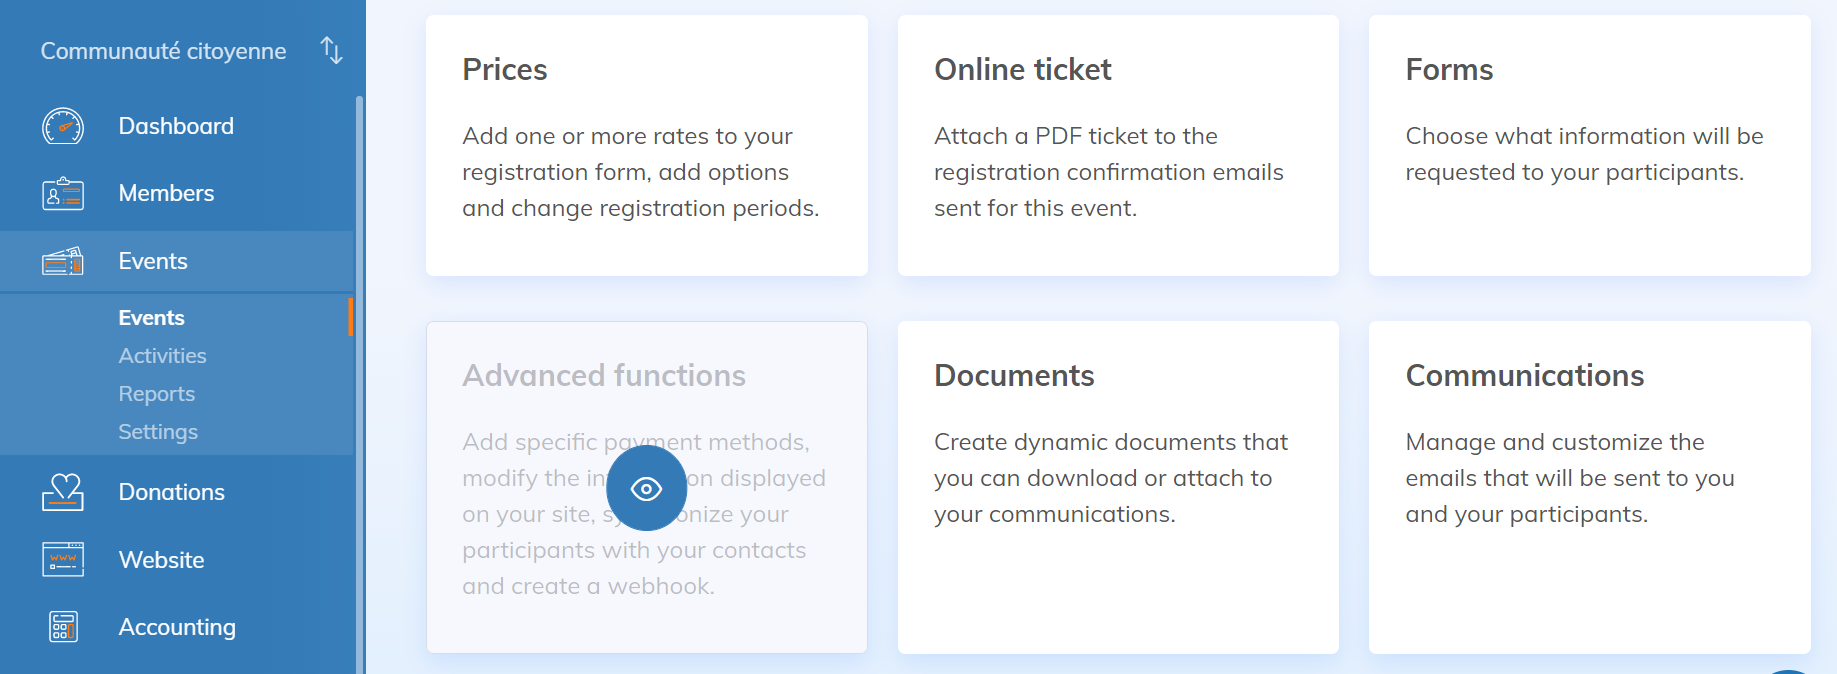The width and height of the screenshot is (1837, 674).
Task: Click the Events ticket icon
Action: click(63, 261)
